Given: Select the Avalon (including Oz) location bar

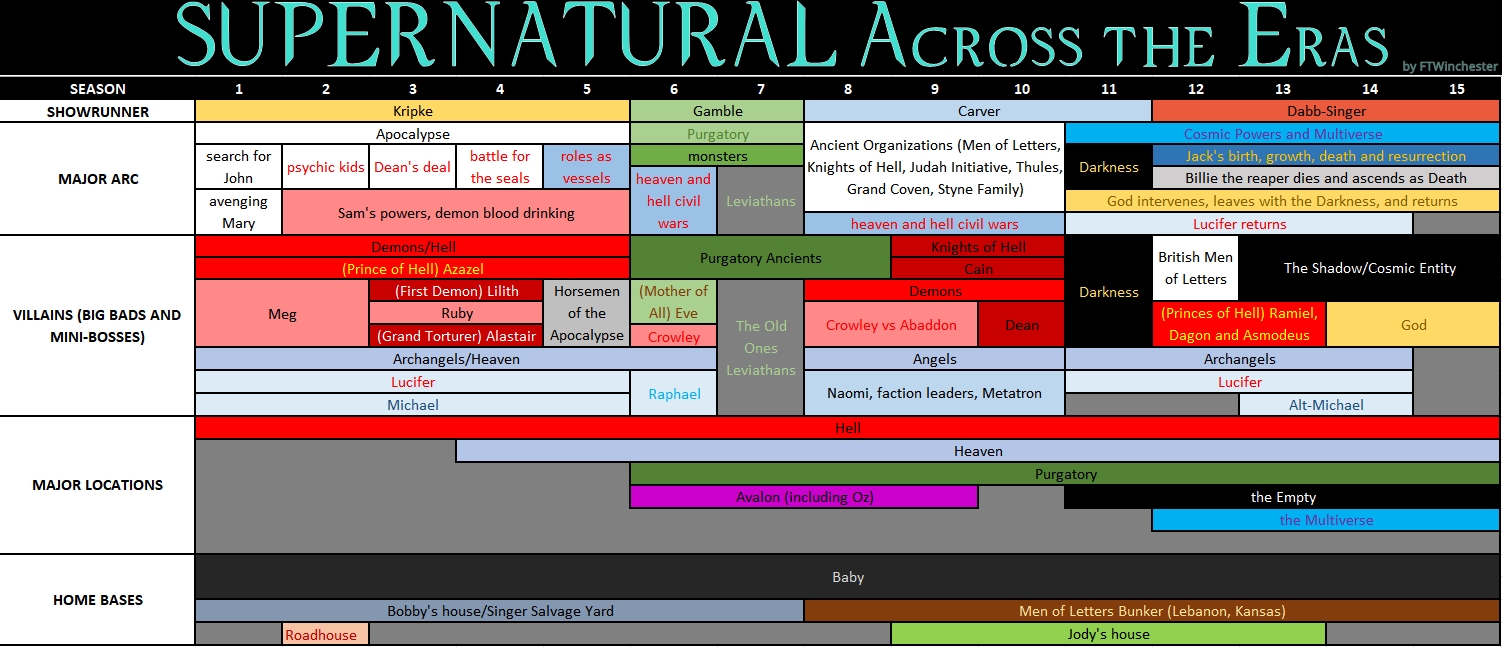Looking at the screenshot, I should pyautogui.click(x=803, y=497).
